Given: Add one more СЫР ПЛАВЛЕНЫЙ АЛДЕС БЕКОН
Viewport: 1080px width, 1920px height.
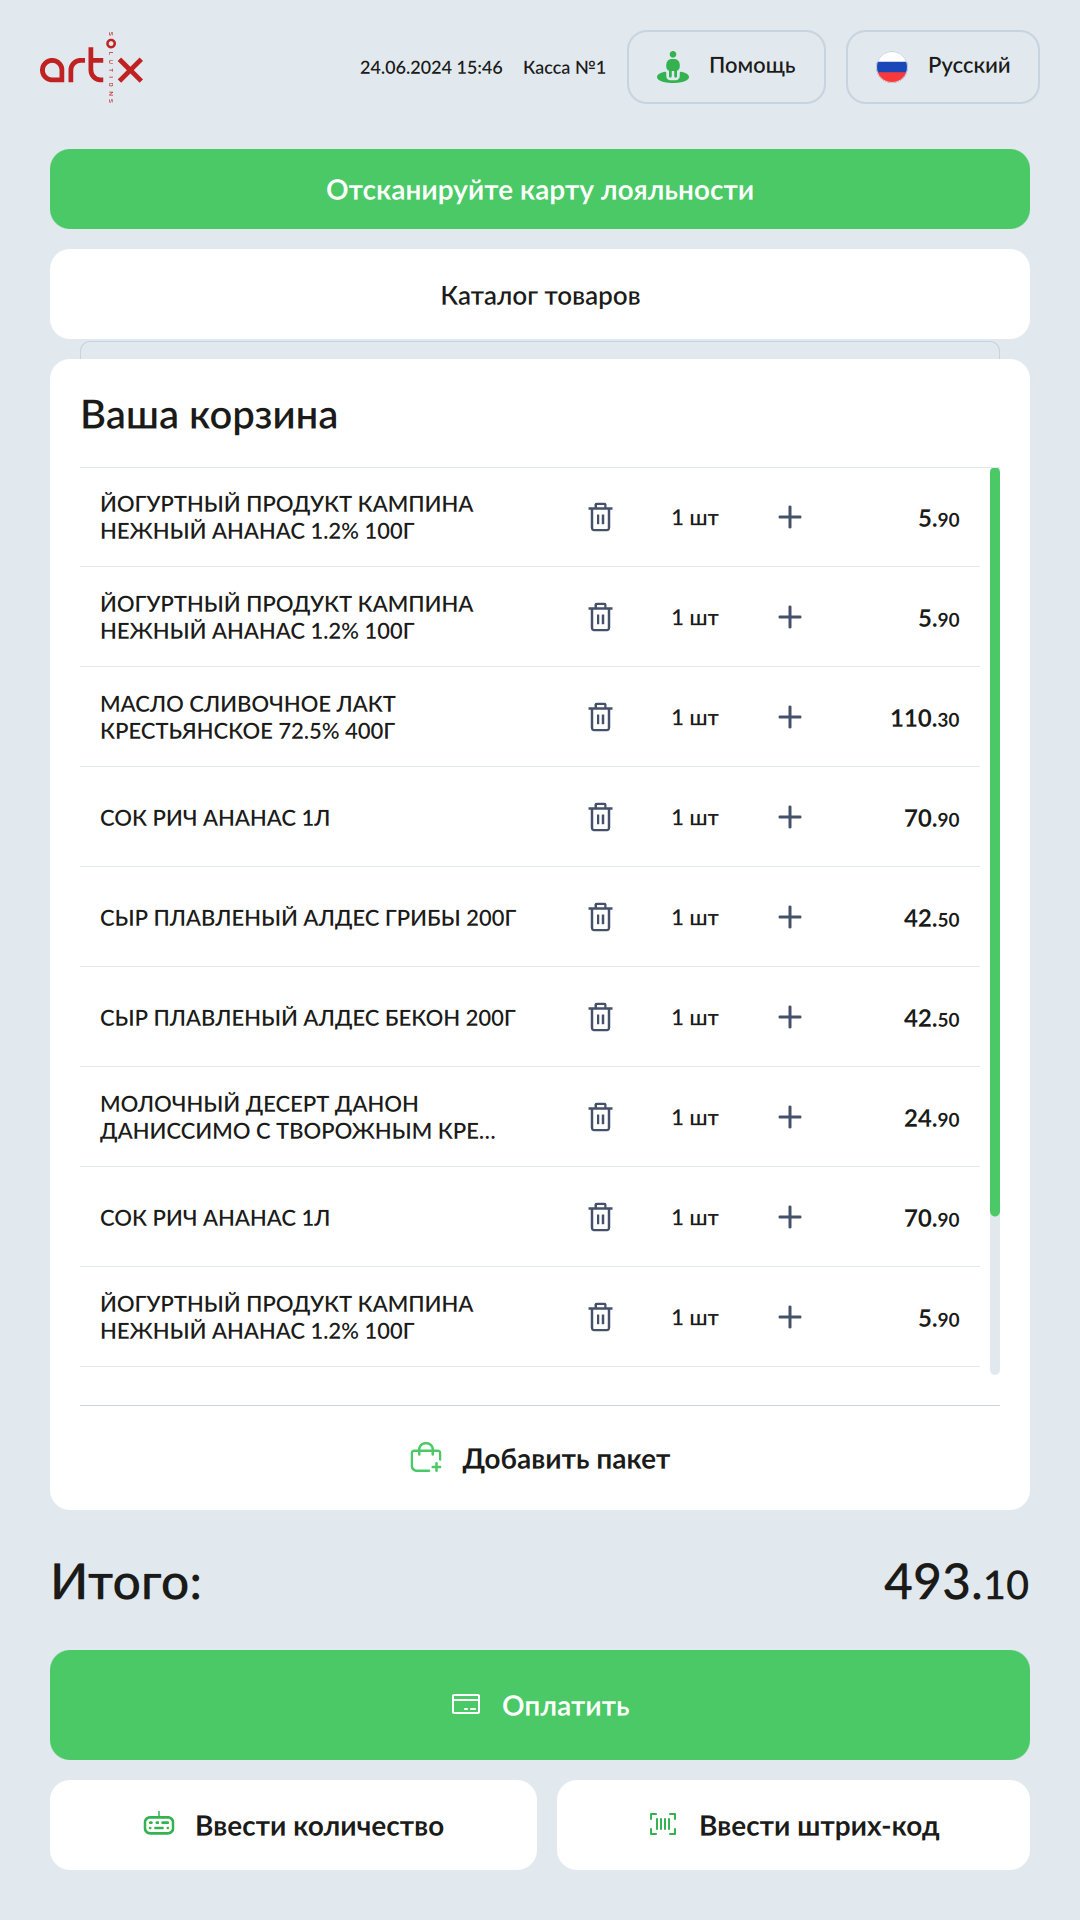Looking at the screenshot, I should [790, 1017].
